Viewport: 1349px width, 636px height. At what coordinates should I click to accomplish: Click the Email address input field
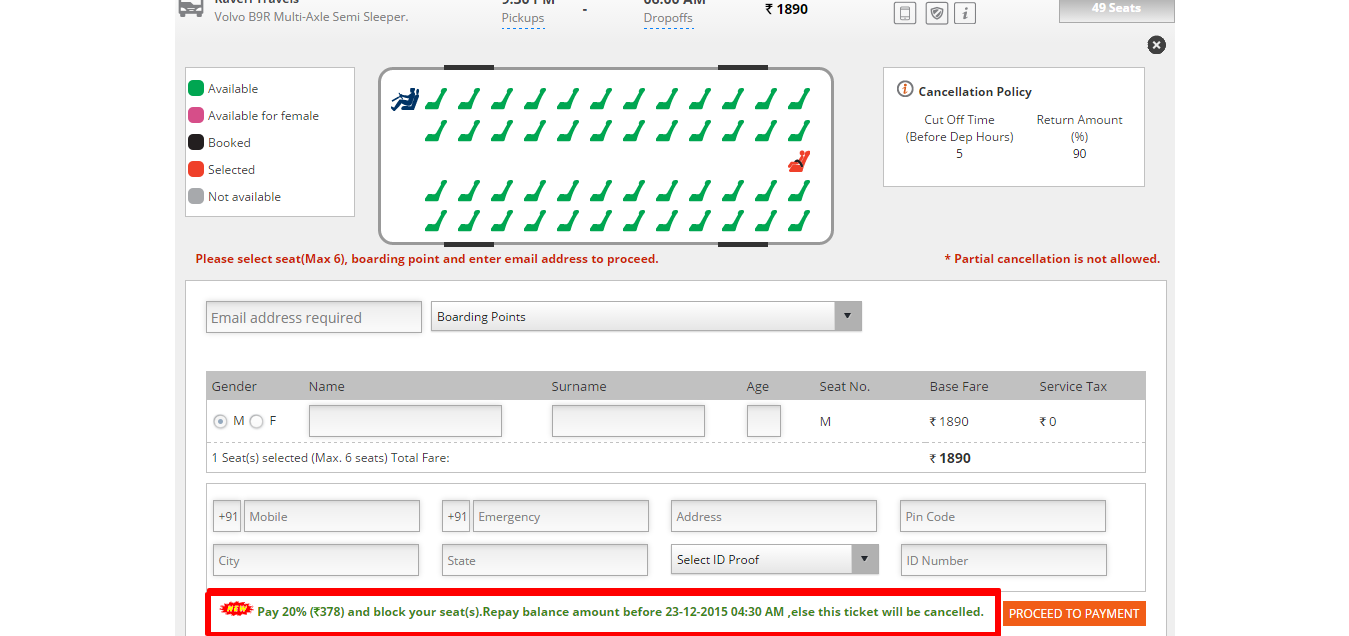point(314,318)
